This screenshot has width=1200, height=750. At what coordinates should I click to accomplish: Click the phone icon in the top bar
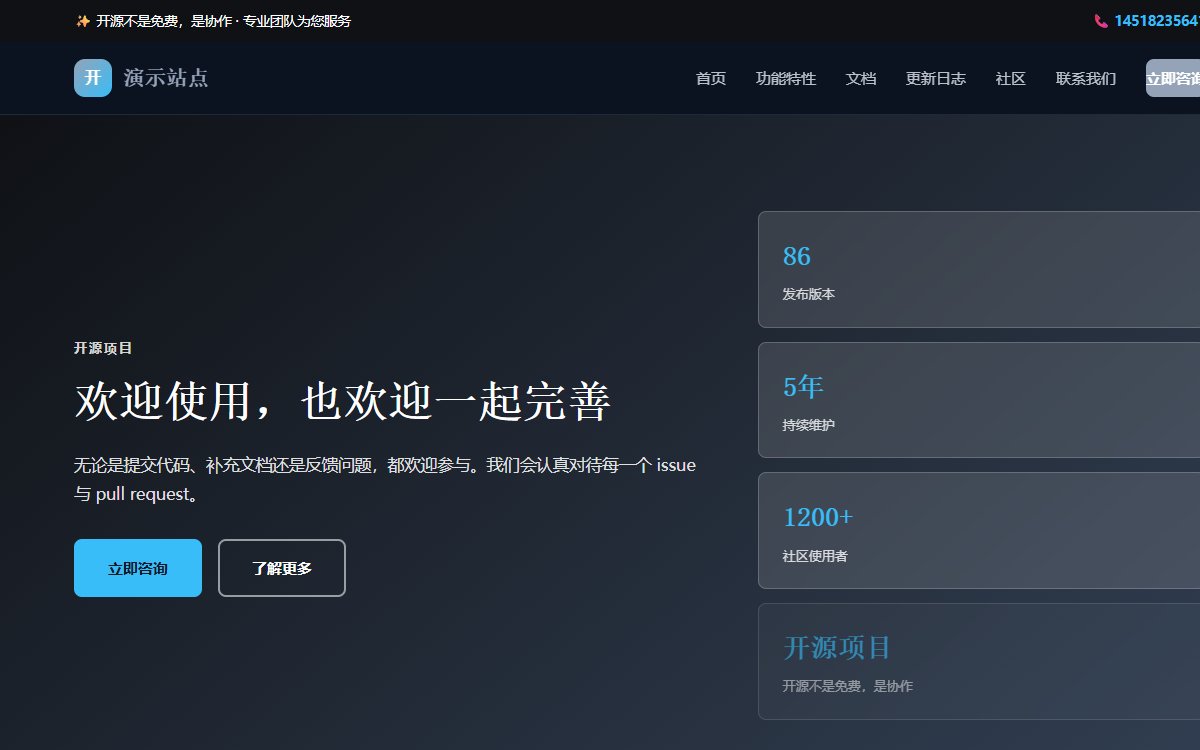pos(1101,21)
